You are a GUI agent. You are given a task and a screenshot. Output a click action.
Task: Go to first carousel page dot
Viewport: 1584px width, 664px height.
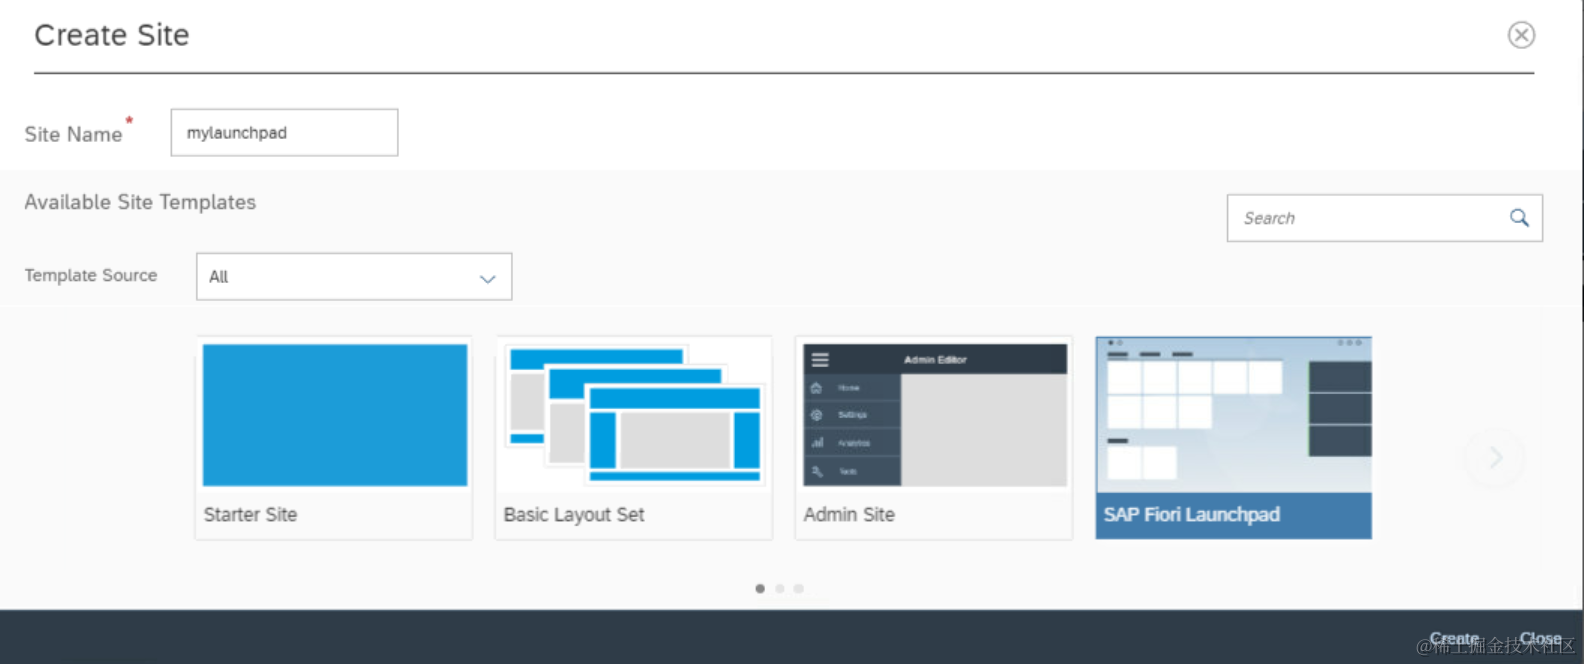760,589
